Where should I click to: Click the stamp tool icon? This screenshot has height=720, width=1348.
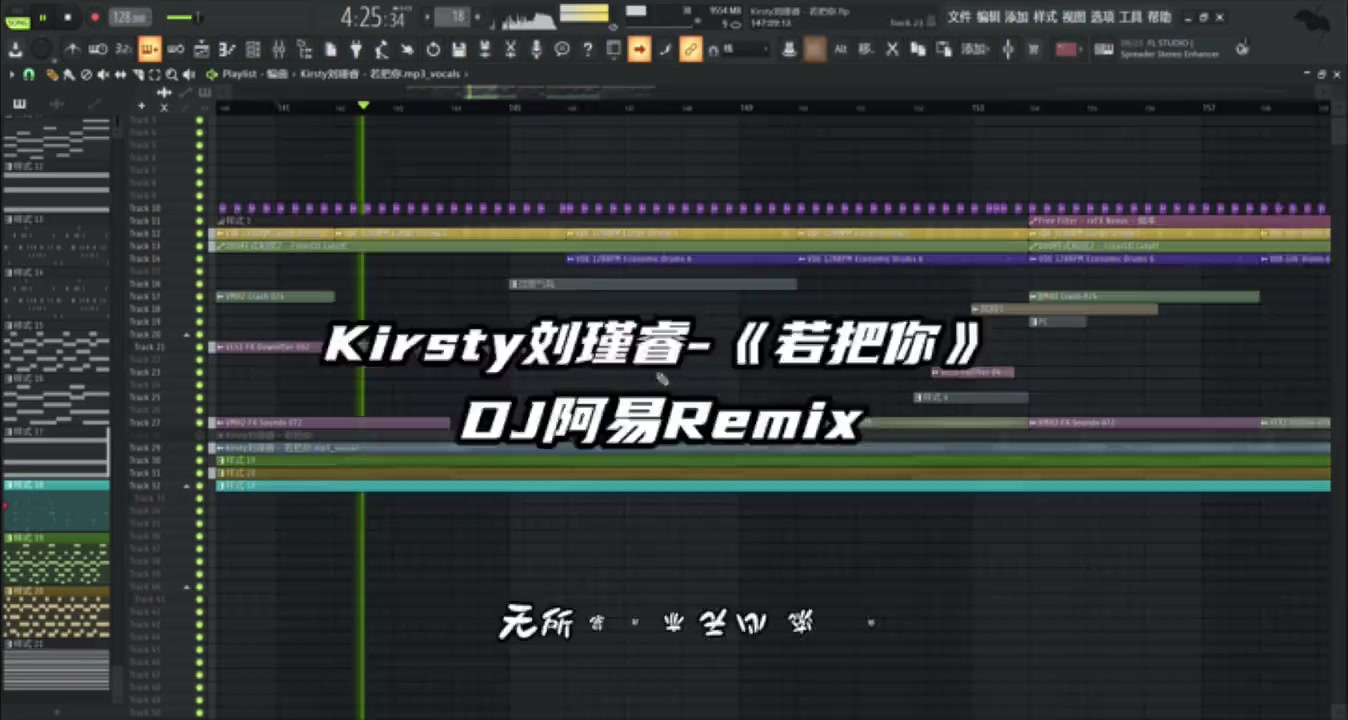tap(789, 49)
